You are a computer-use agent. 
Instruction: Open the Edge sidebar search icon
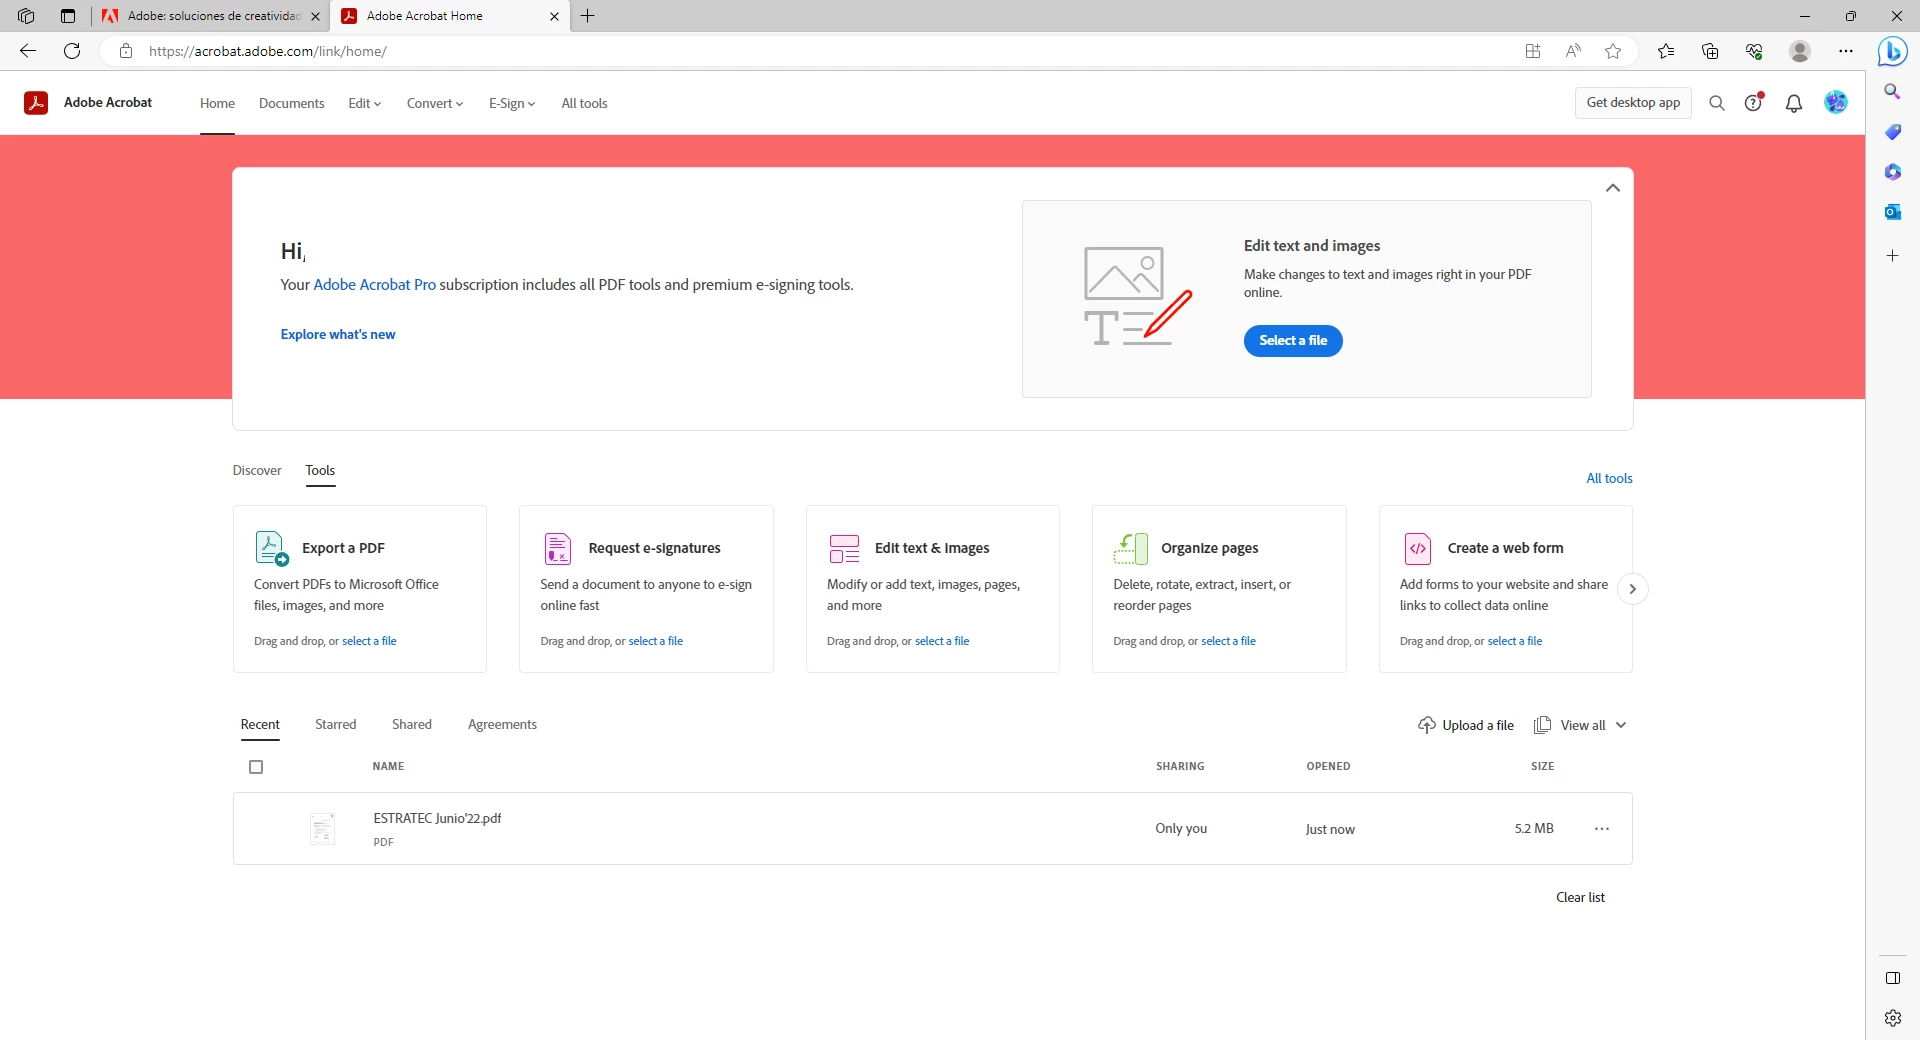1892,92
